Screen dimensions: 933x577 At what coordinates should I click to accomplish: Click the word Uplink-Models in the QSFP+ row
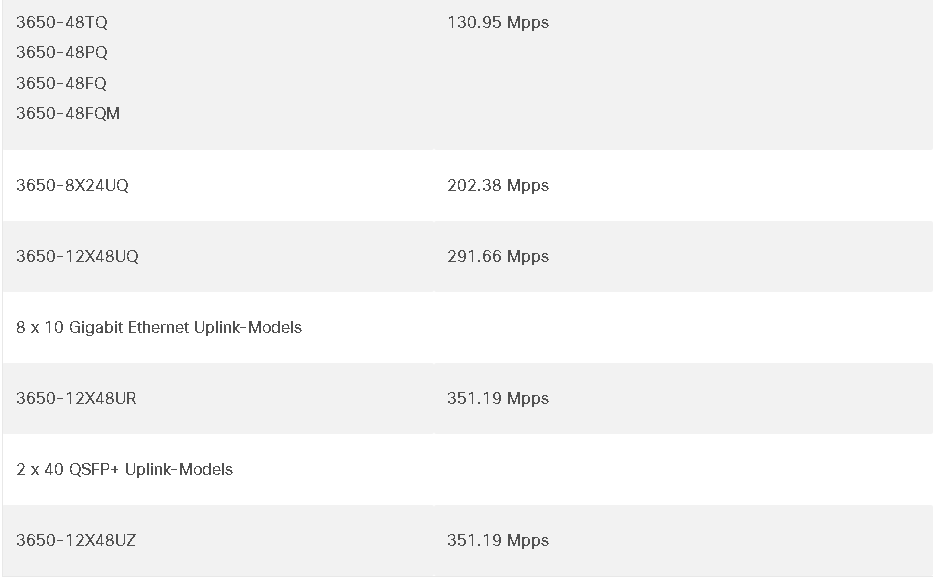pyautogui.click(x=179, y=470)
